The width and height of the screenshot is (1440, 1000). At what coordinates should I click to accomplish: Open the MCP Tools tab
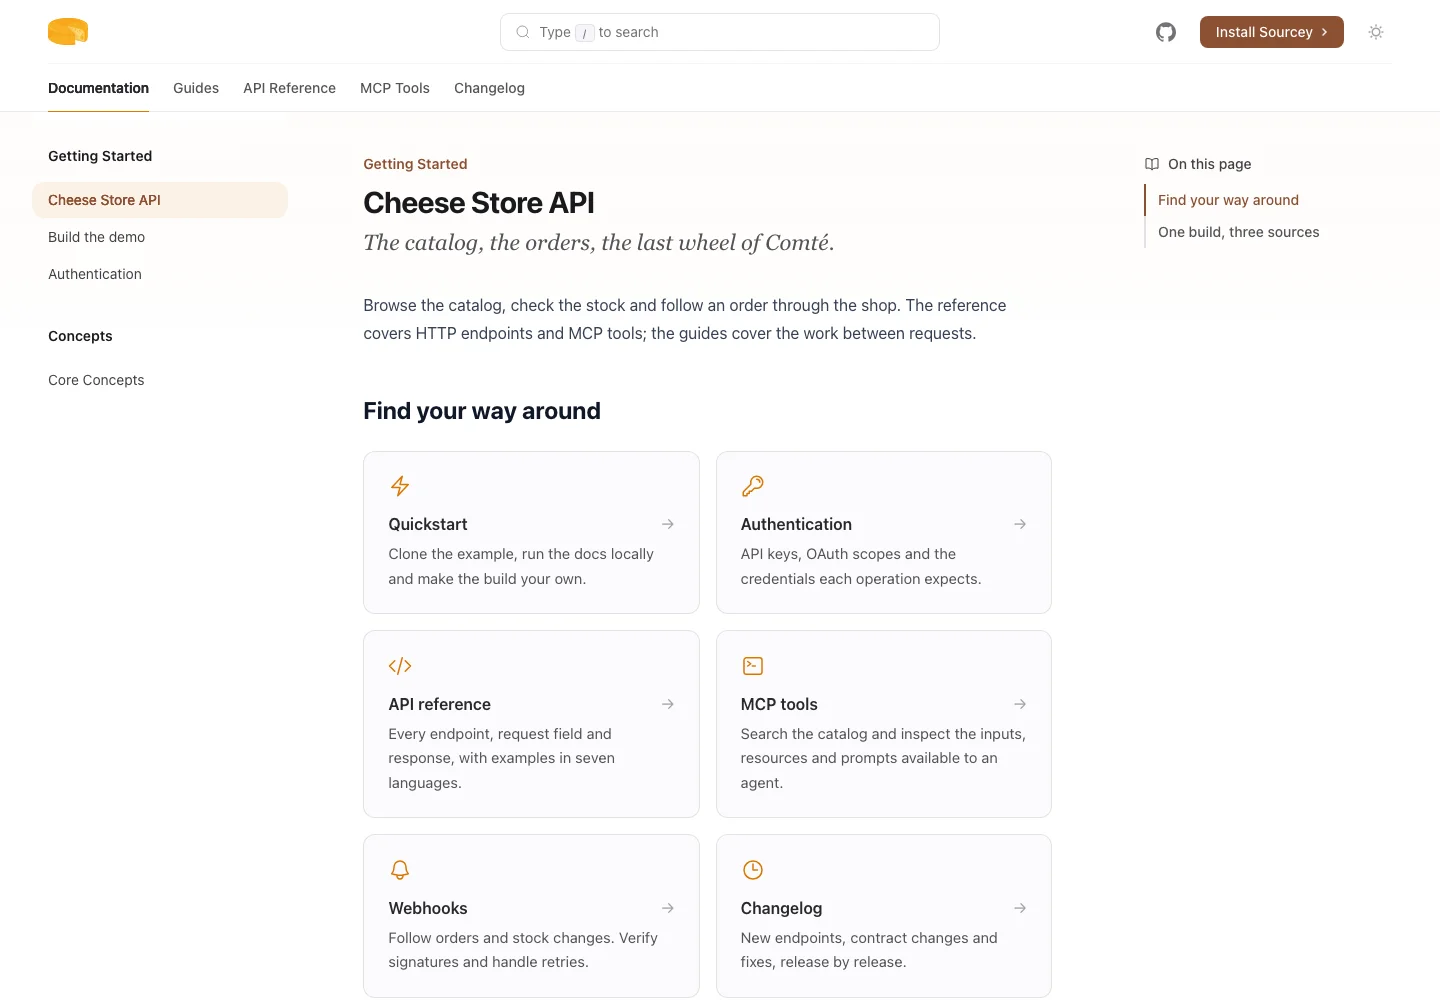click(395, 88)
